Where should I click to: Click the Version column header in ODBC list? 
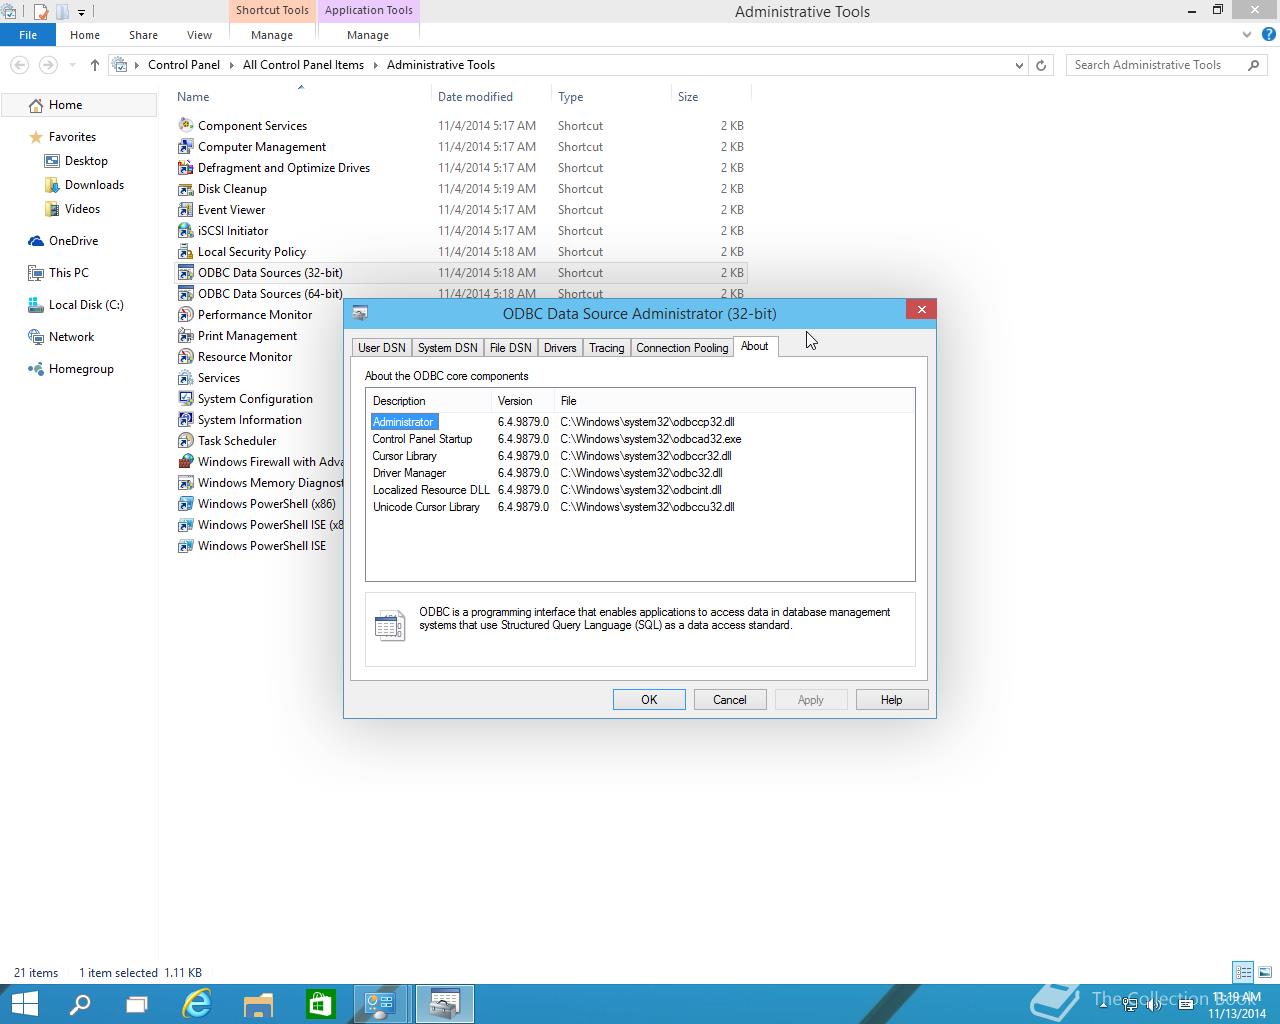(x=523, y=401)
